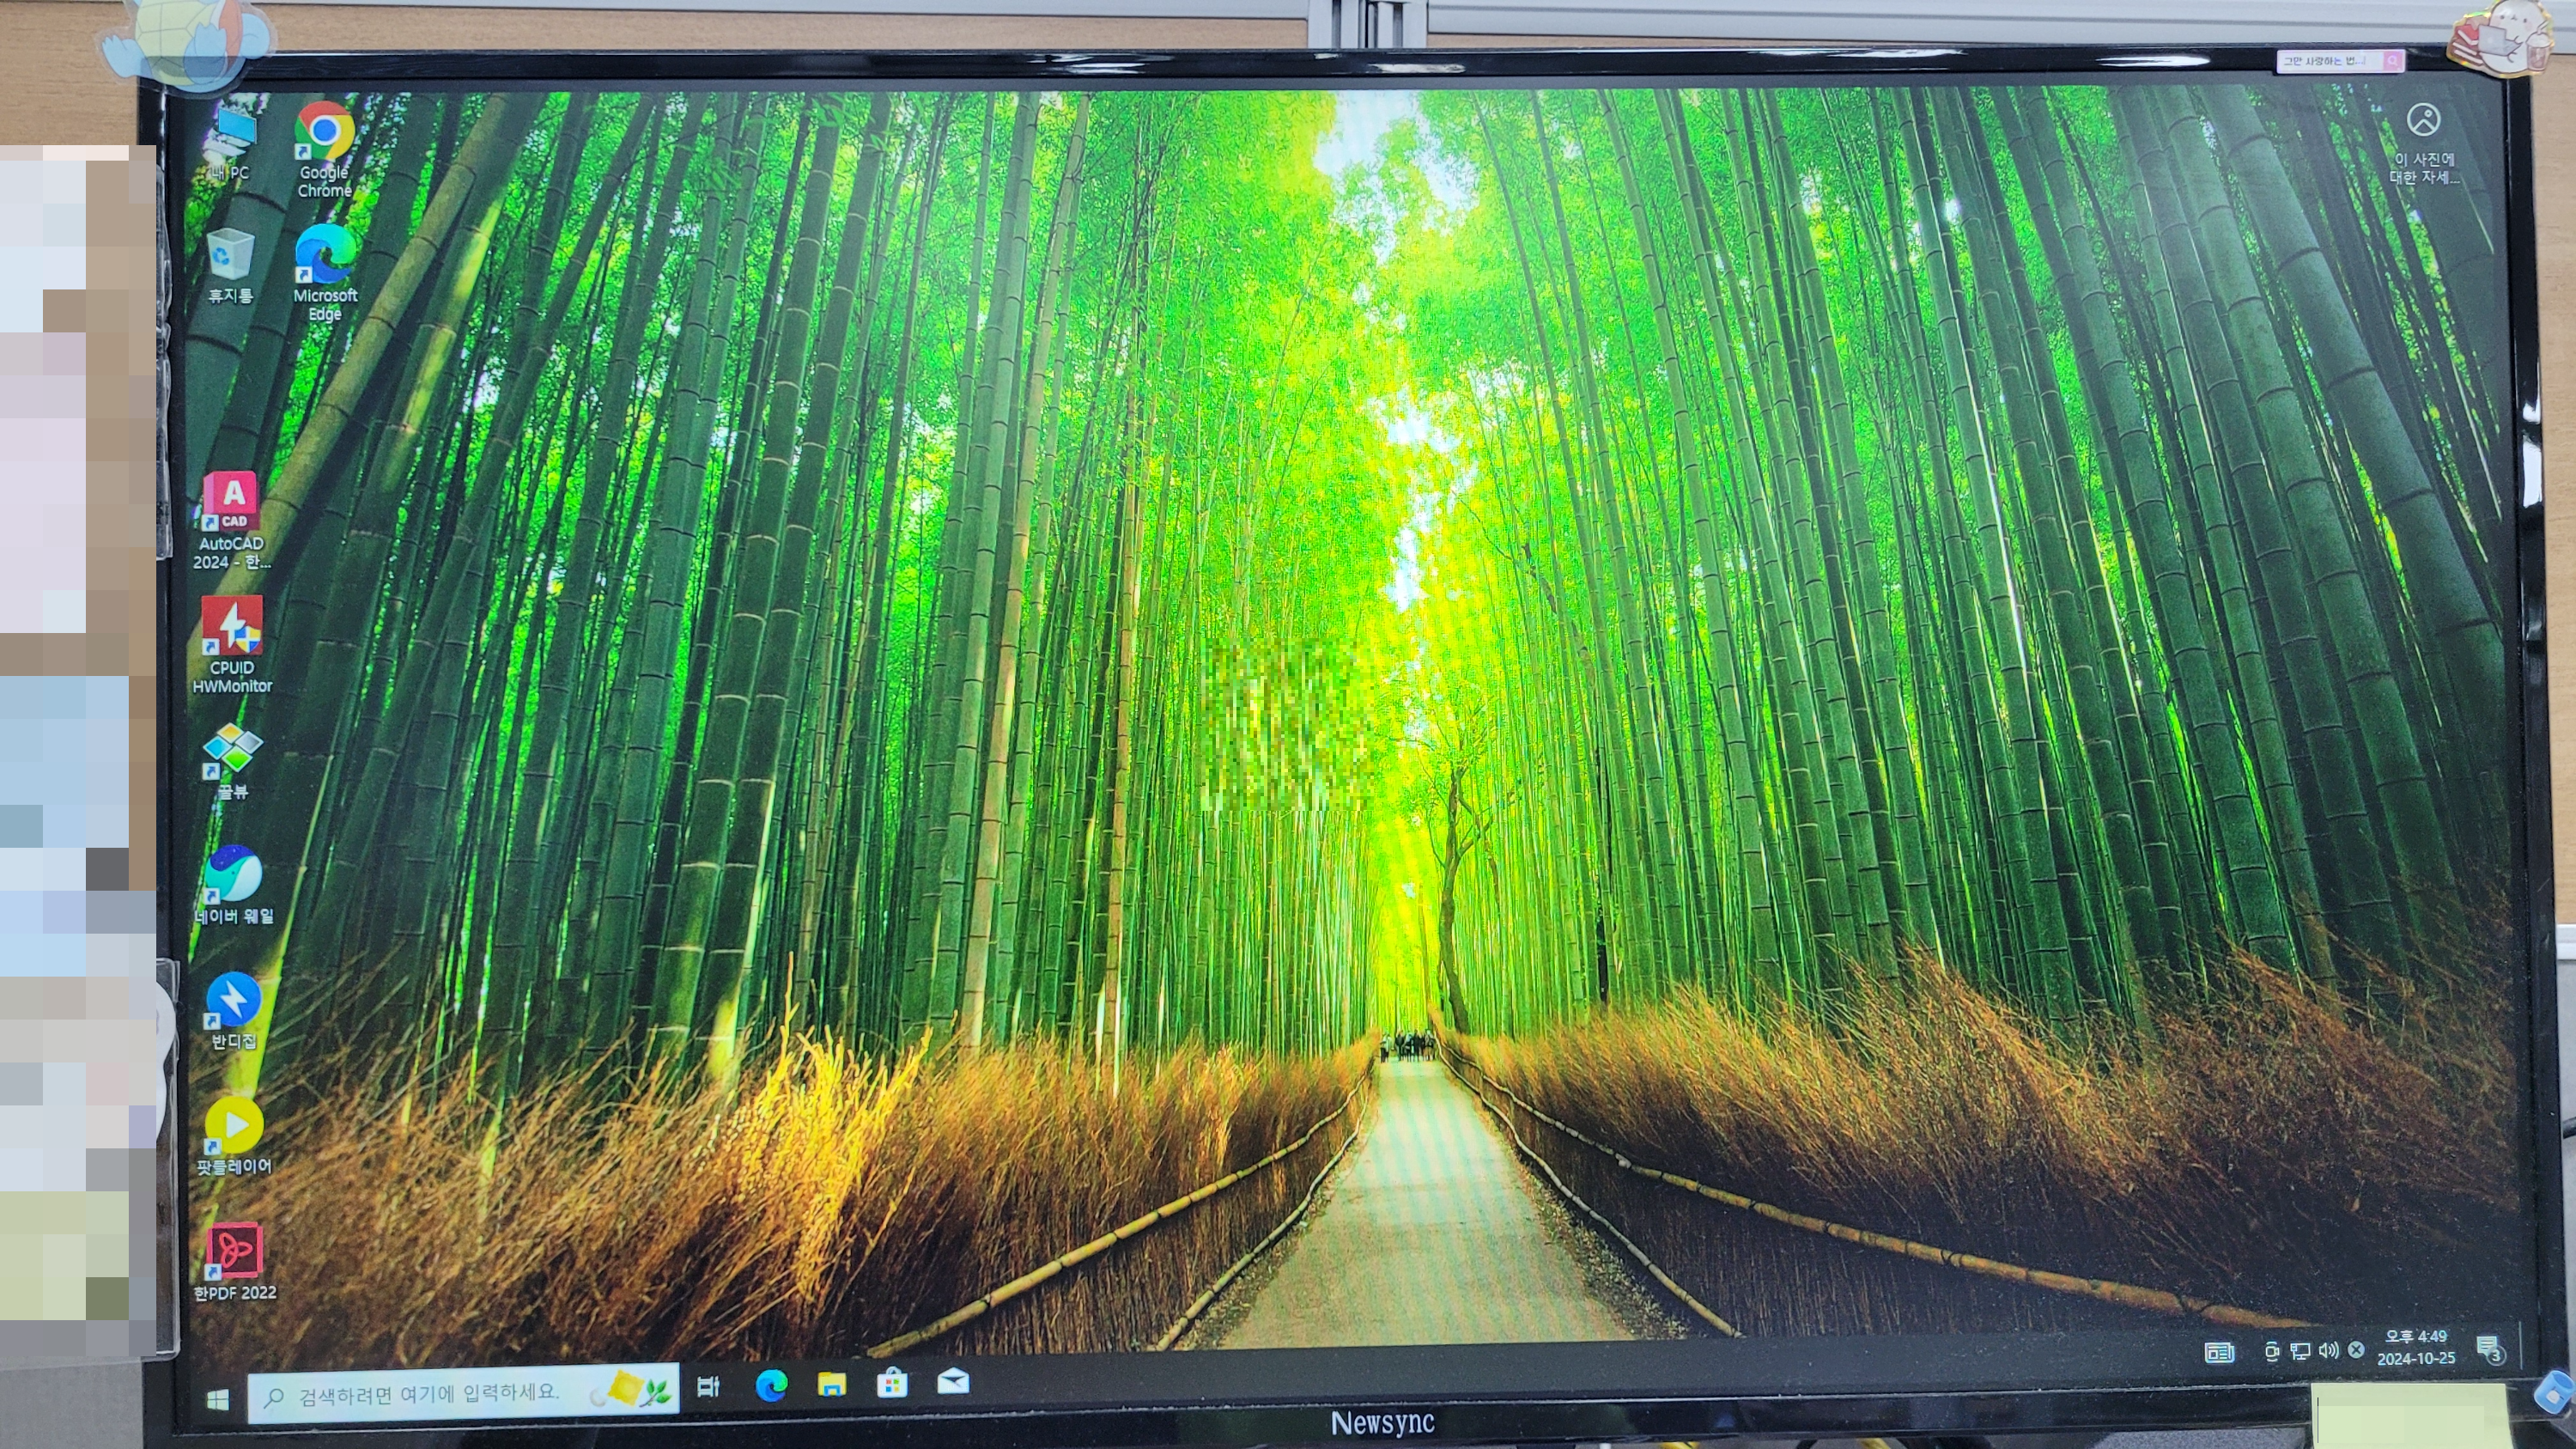Launch File Explorer from the taskbar
Viewport: 2576px width, 1449px height.
click(831, 1384)
